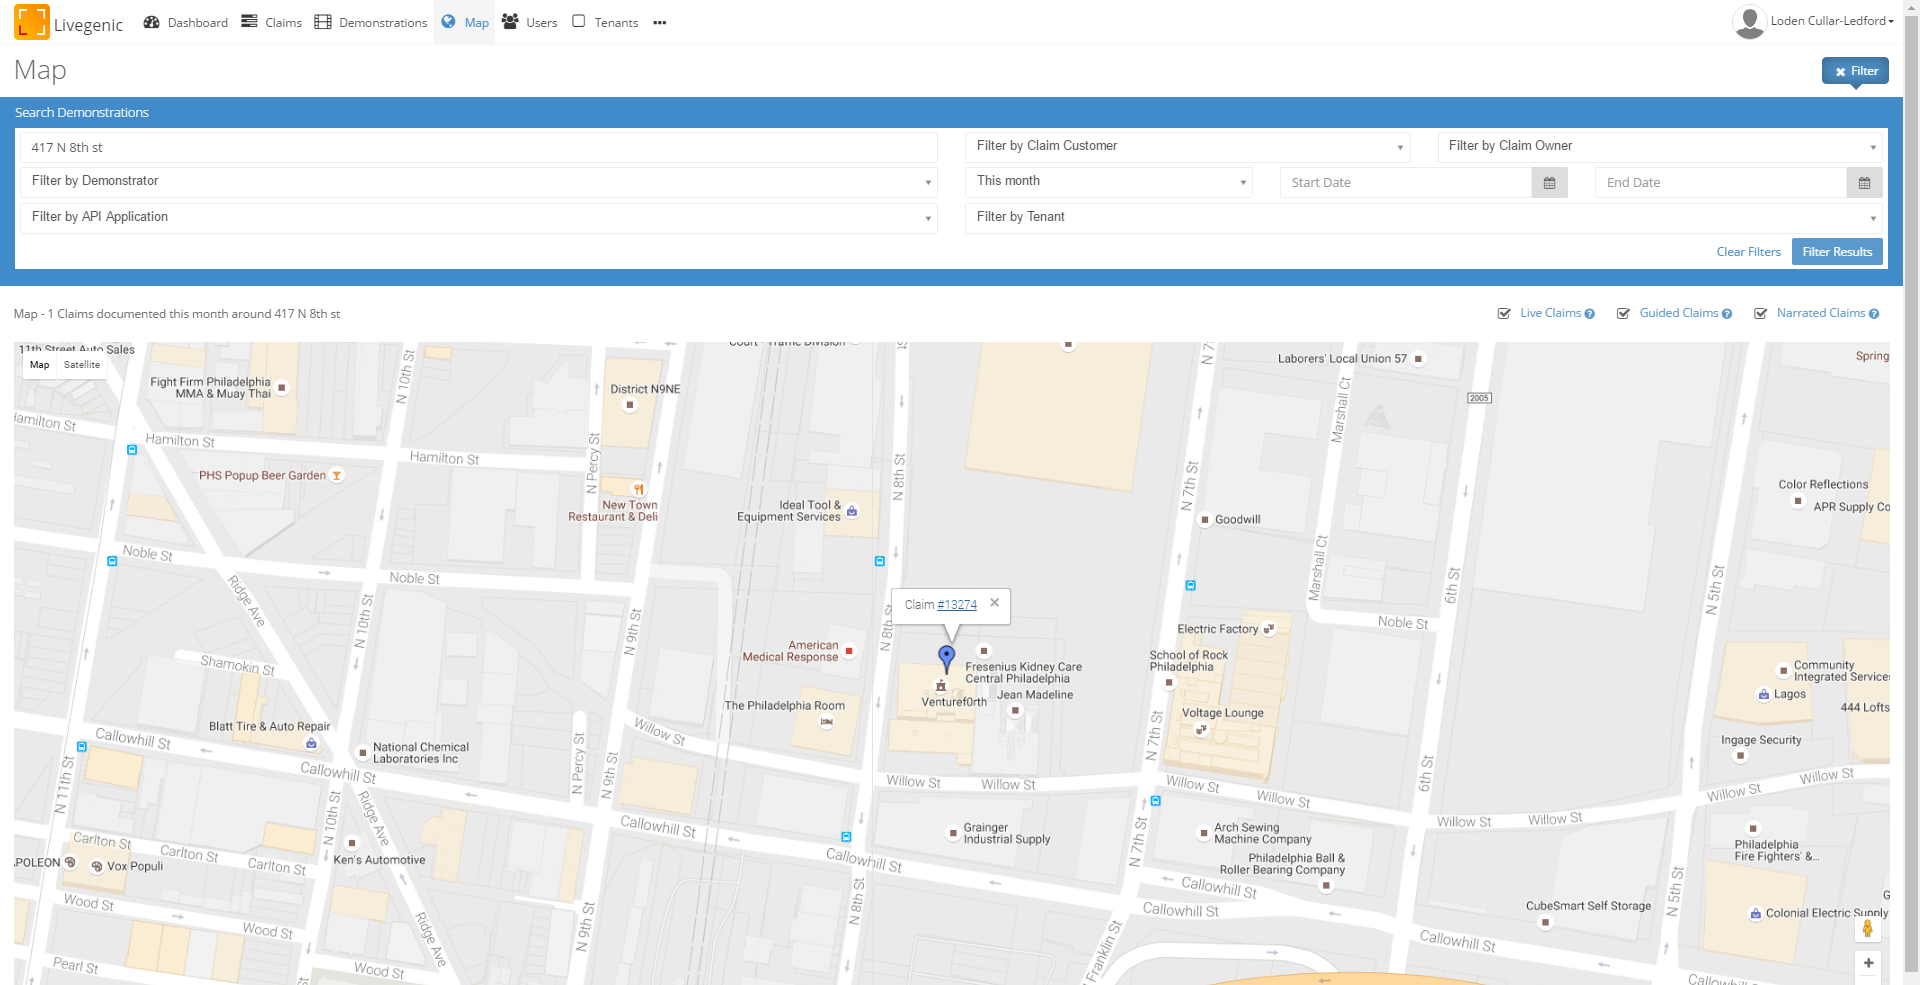This screenshot has height=985, width=1920.
Task: Click the Ventureforth place icon
Action: (941, 686)
